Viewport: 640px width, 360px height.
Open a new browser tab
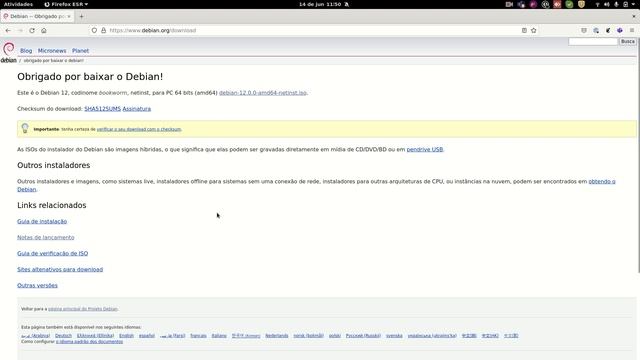click(81, 16)
